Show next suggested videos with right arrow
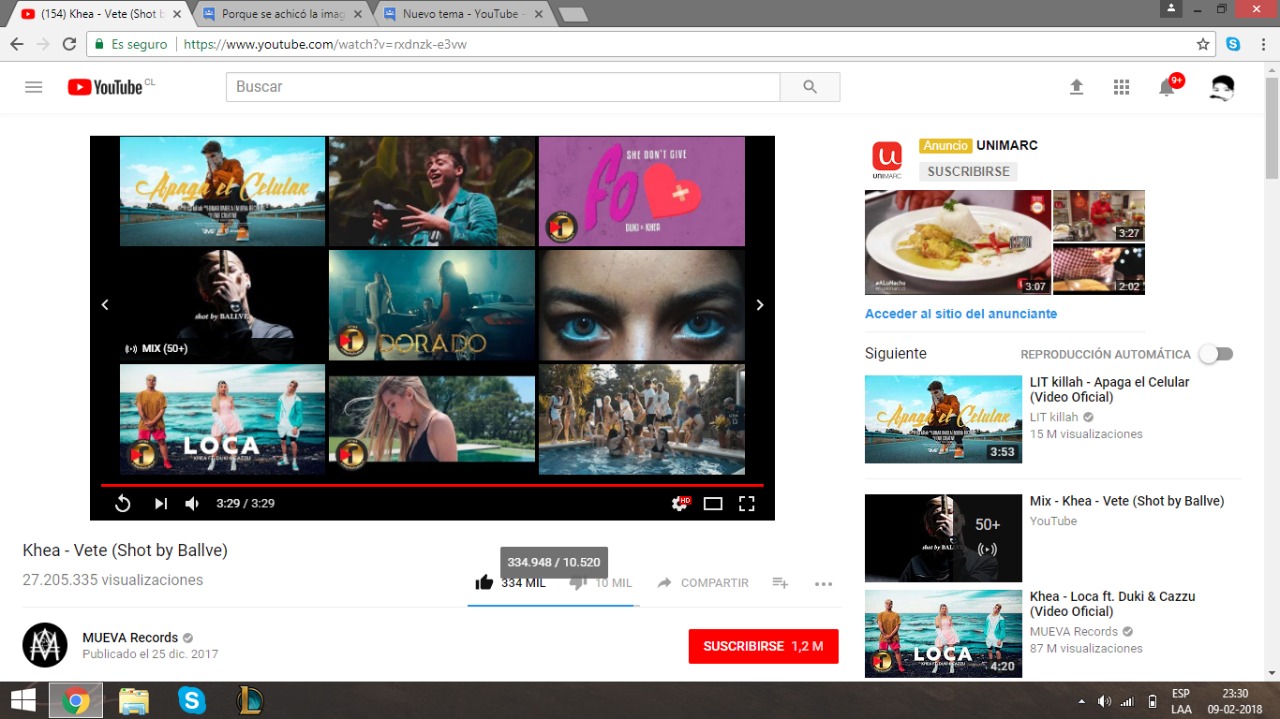 [x=760, y=305]
